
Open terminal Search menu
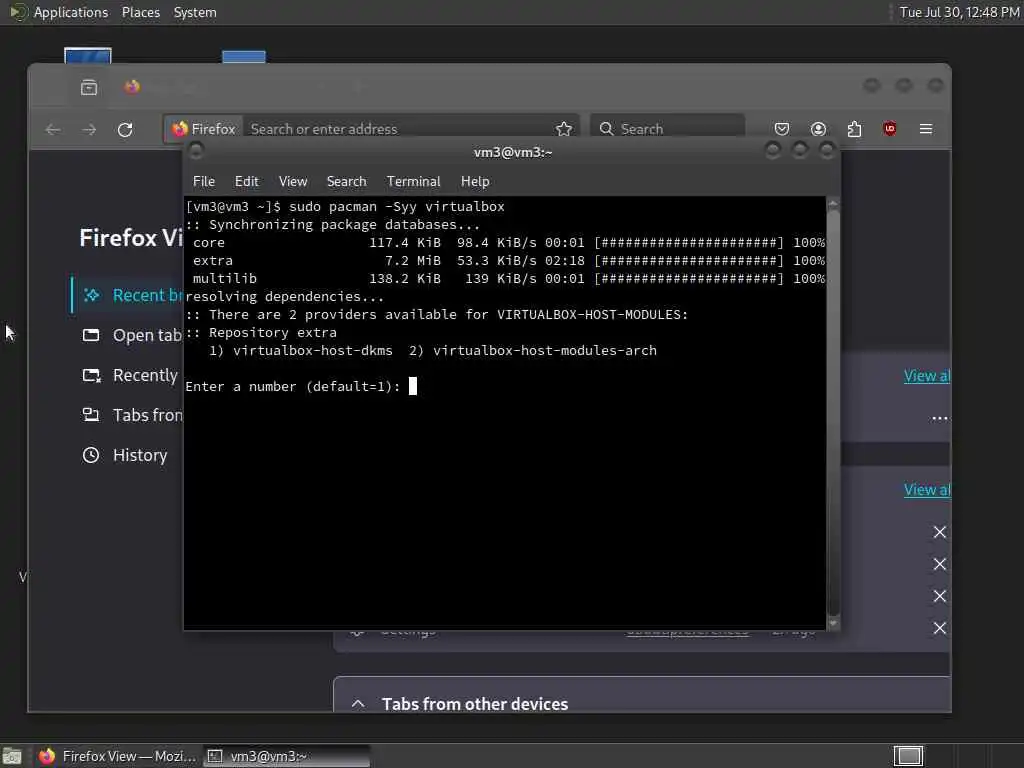point(346,182)
